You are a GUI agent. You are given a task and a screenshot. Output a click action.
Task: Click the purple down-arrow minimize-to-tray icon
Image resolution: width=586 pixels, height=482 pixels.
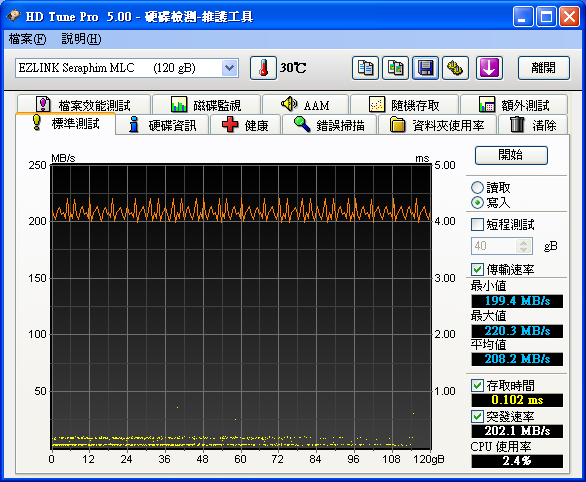point(489,68)
